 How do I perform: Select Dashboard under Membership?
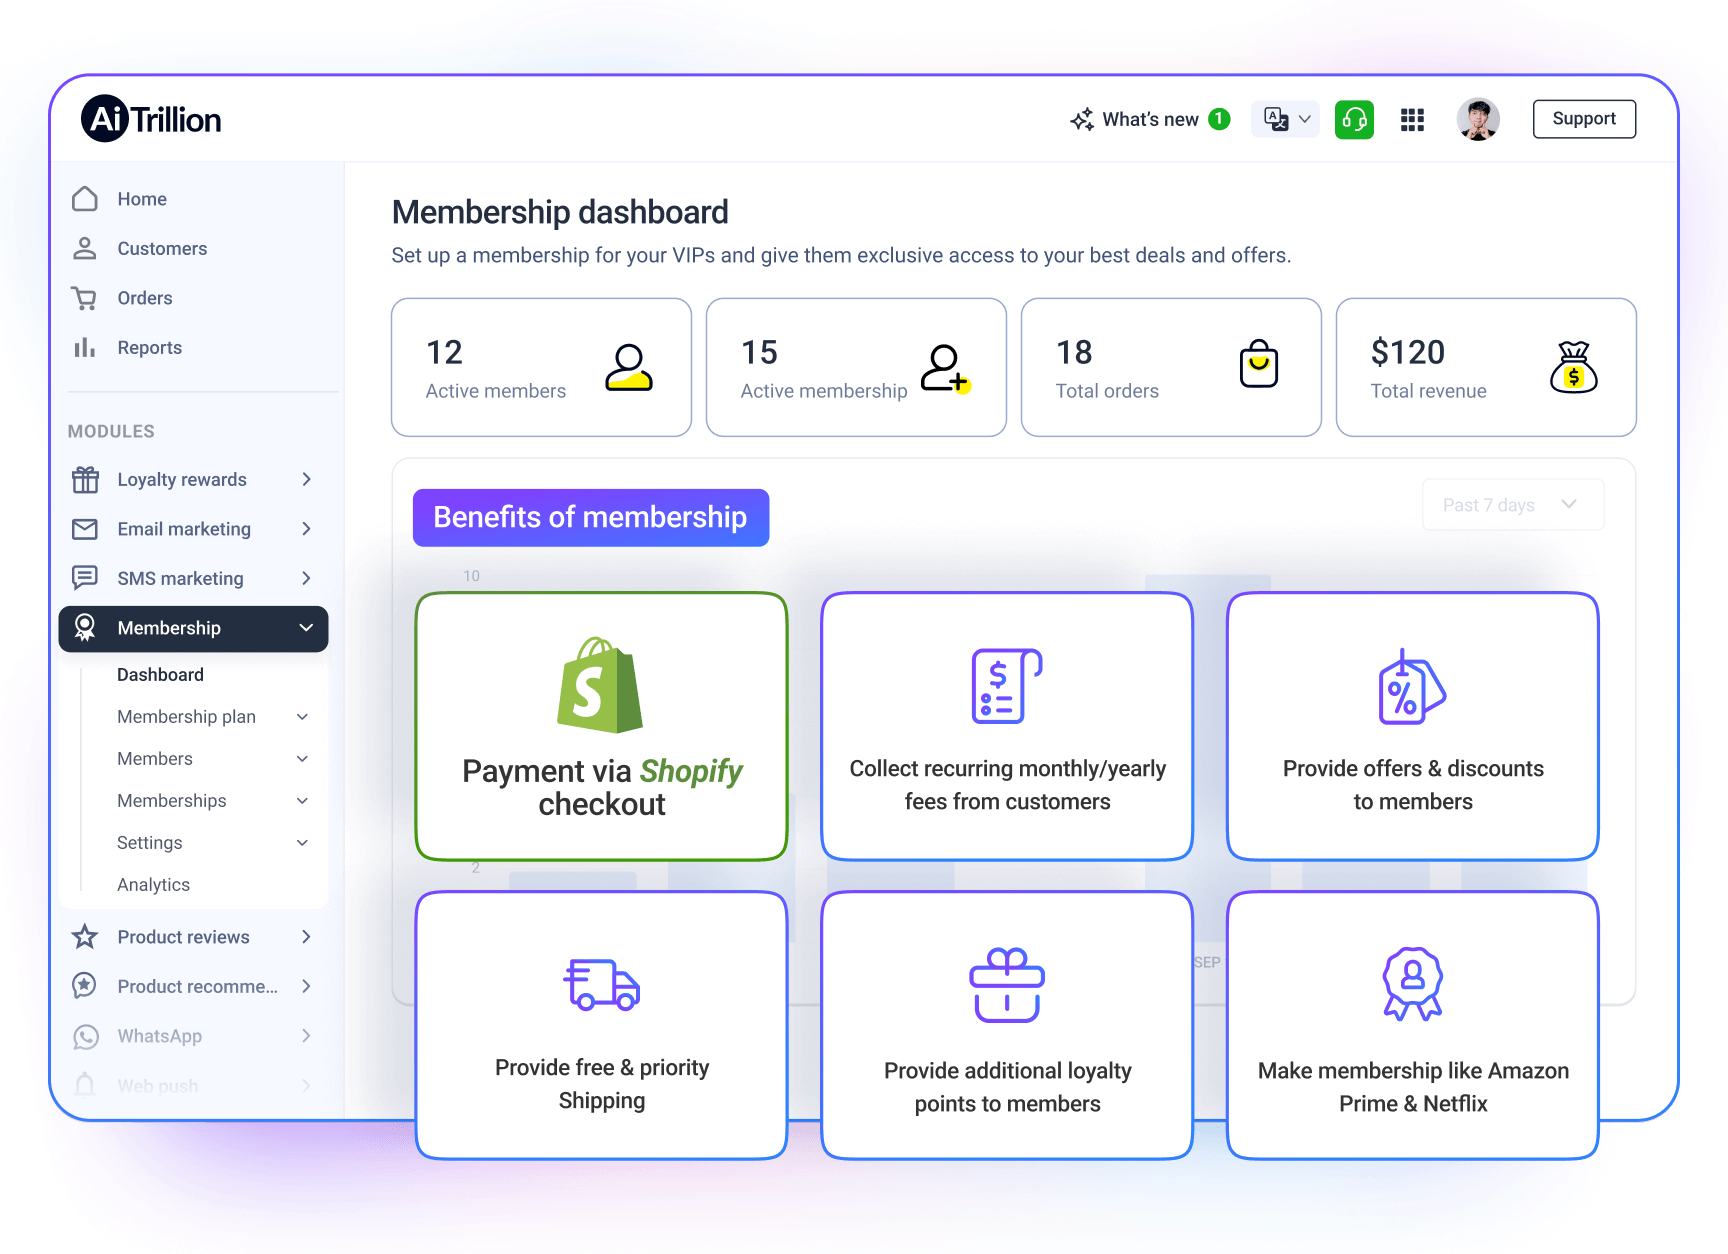click(160, 675)
